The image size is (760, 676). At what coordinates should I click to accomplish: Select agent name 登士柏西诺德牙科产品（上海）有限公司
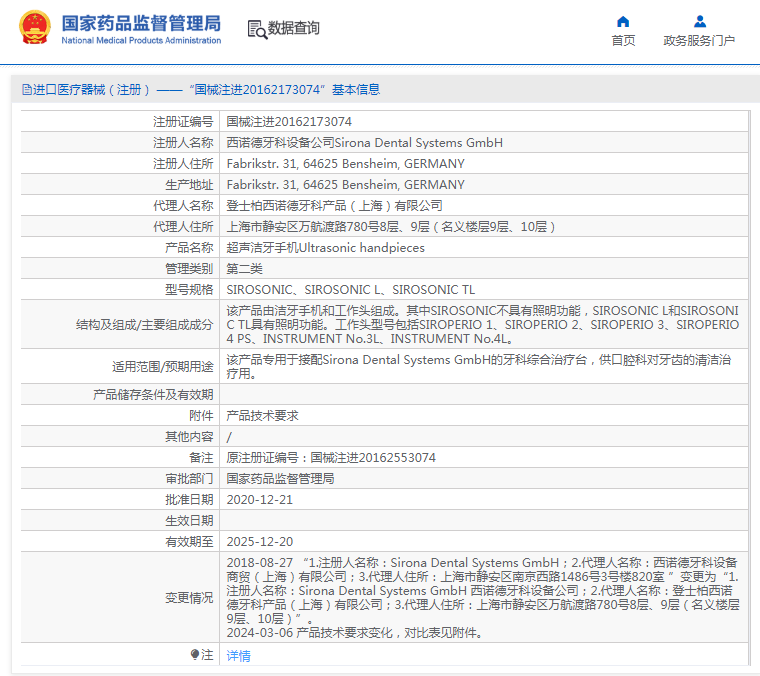click(334, 205)
